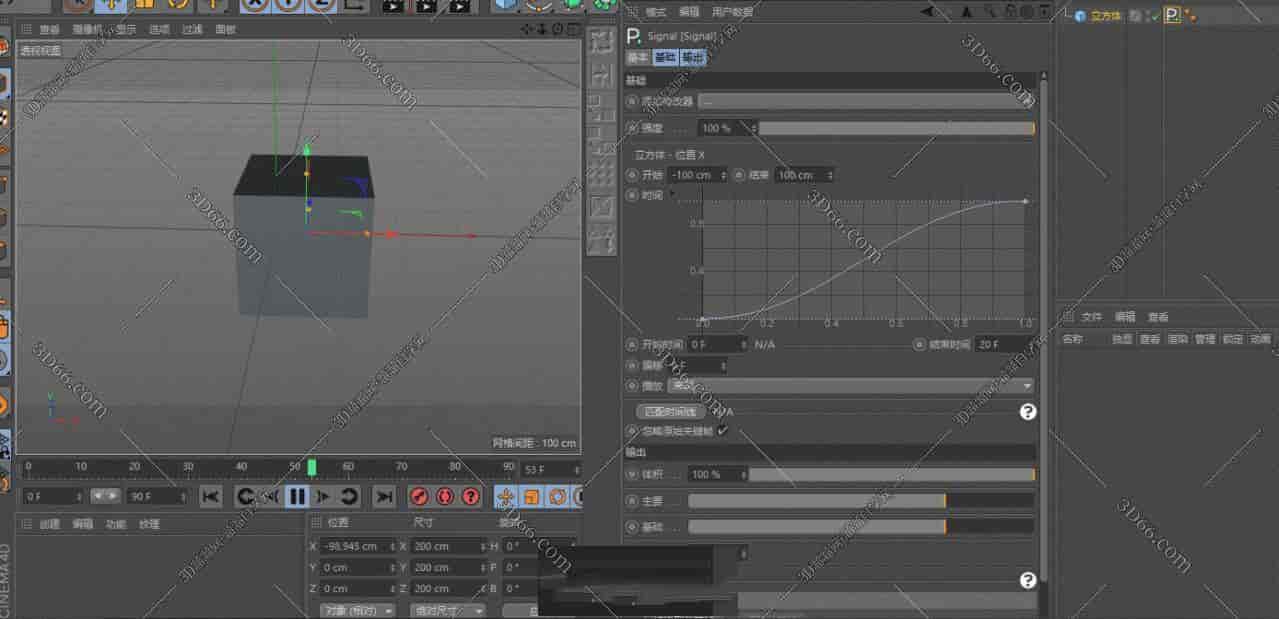Click the red record keyframe icon
The image size is (1279, 619).
(420, 496)
